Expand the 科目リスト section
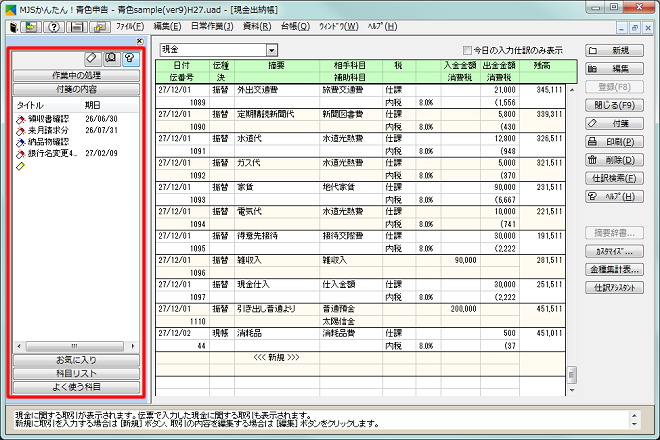The image size is (660, 440). coord(76,372)
